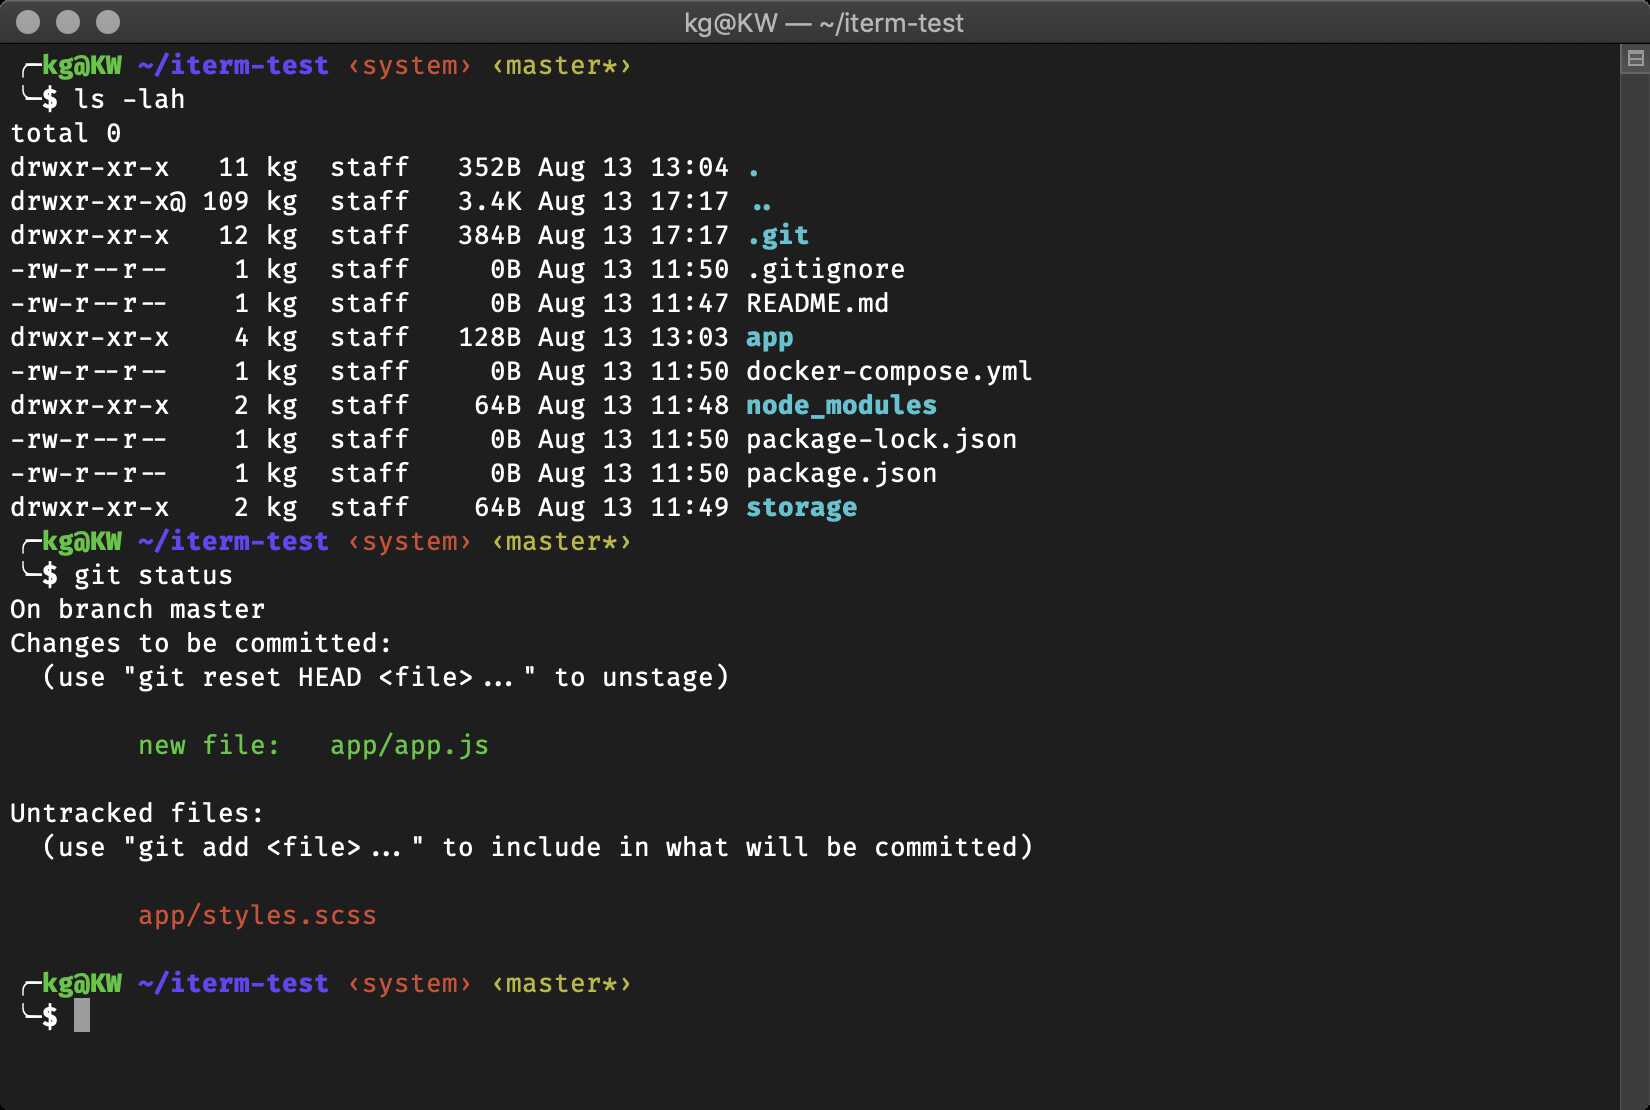Click the red app/styles.scss untracked file
Viewport: 1650px width, 1110px height.
click(257, 916)
